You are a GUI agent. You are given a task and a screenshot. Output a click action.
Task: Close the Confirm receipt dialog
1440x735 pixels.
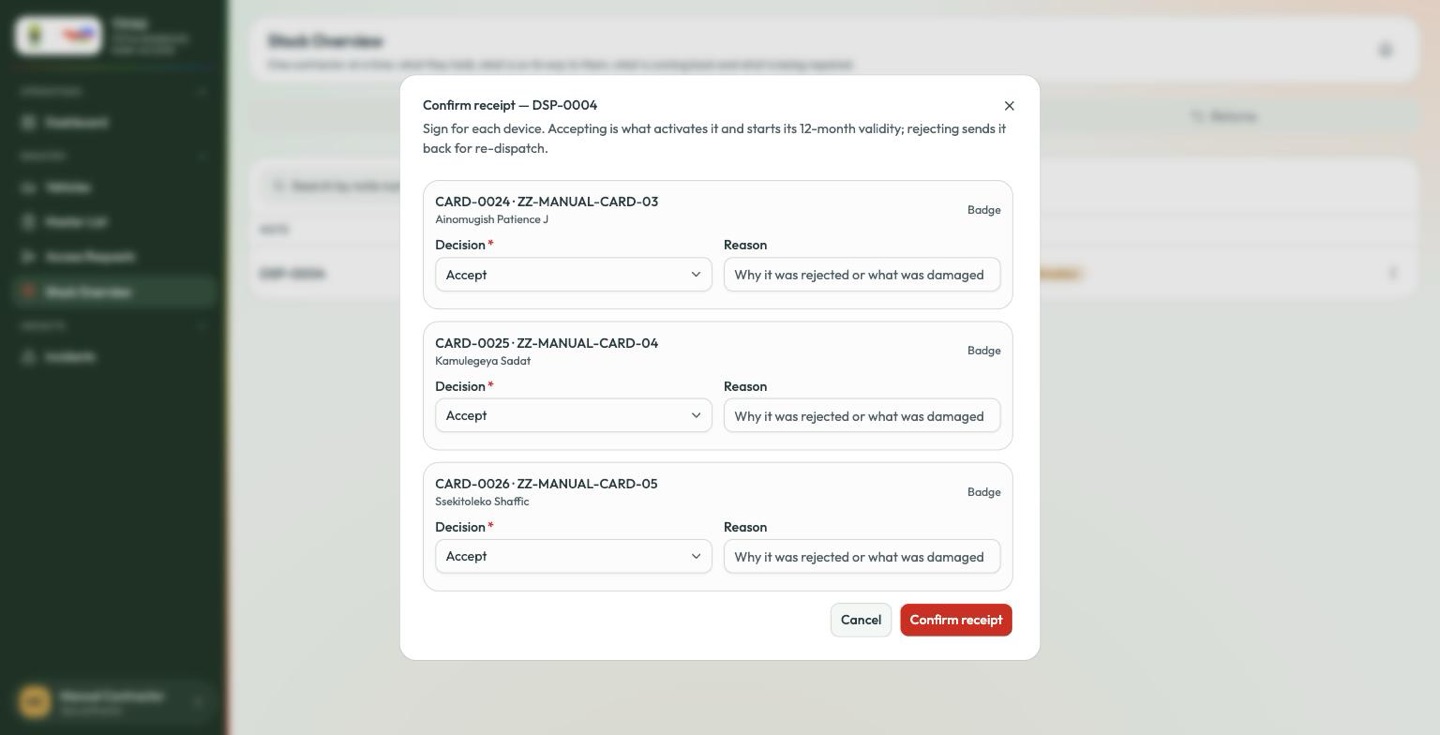pyautogui.click(x=1009, y=106)
